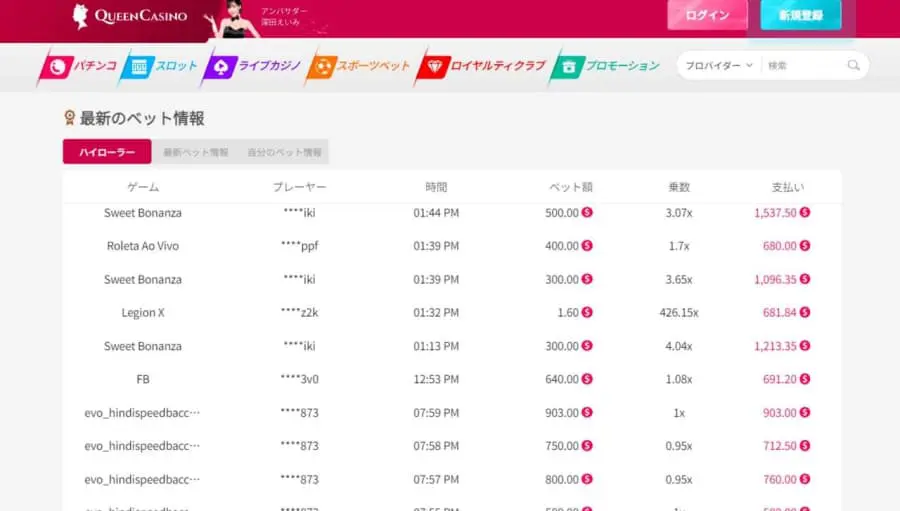900x511 pixels.
Task: Open the ライブカジノ menu label
Action: (x=269, y=65)
